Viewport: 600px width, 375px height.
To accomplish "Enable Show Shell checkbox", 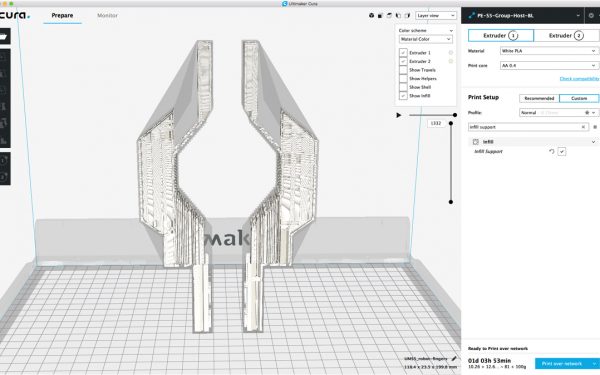I will pos(403,87).
